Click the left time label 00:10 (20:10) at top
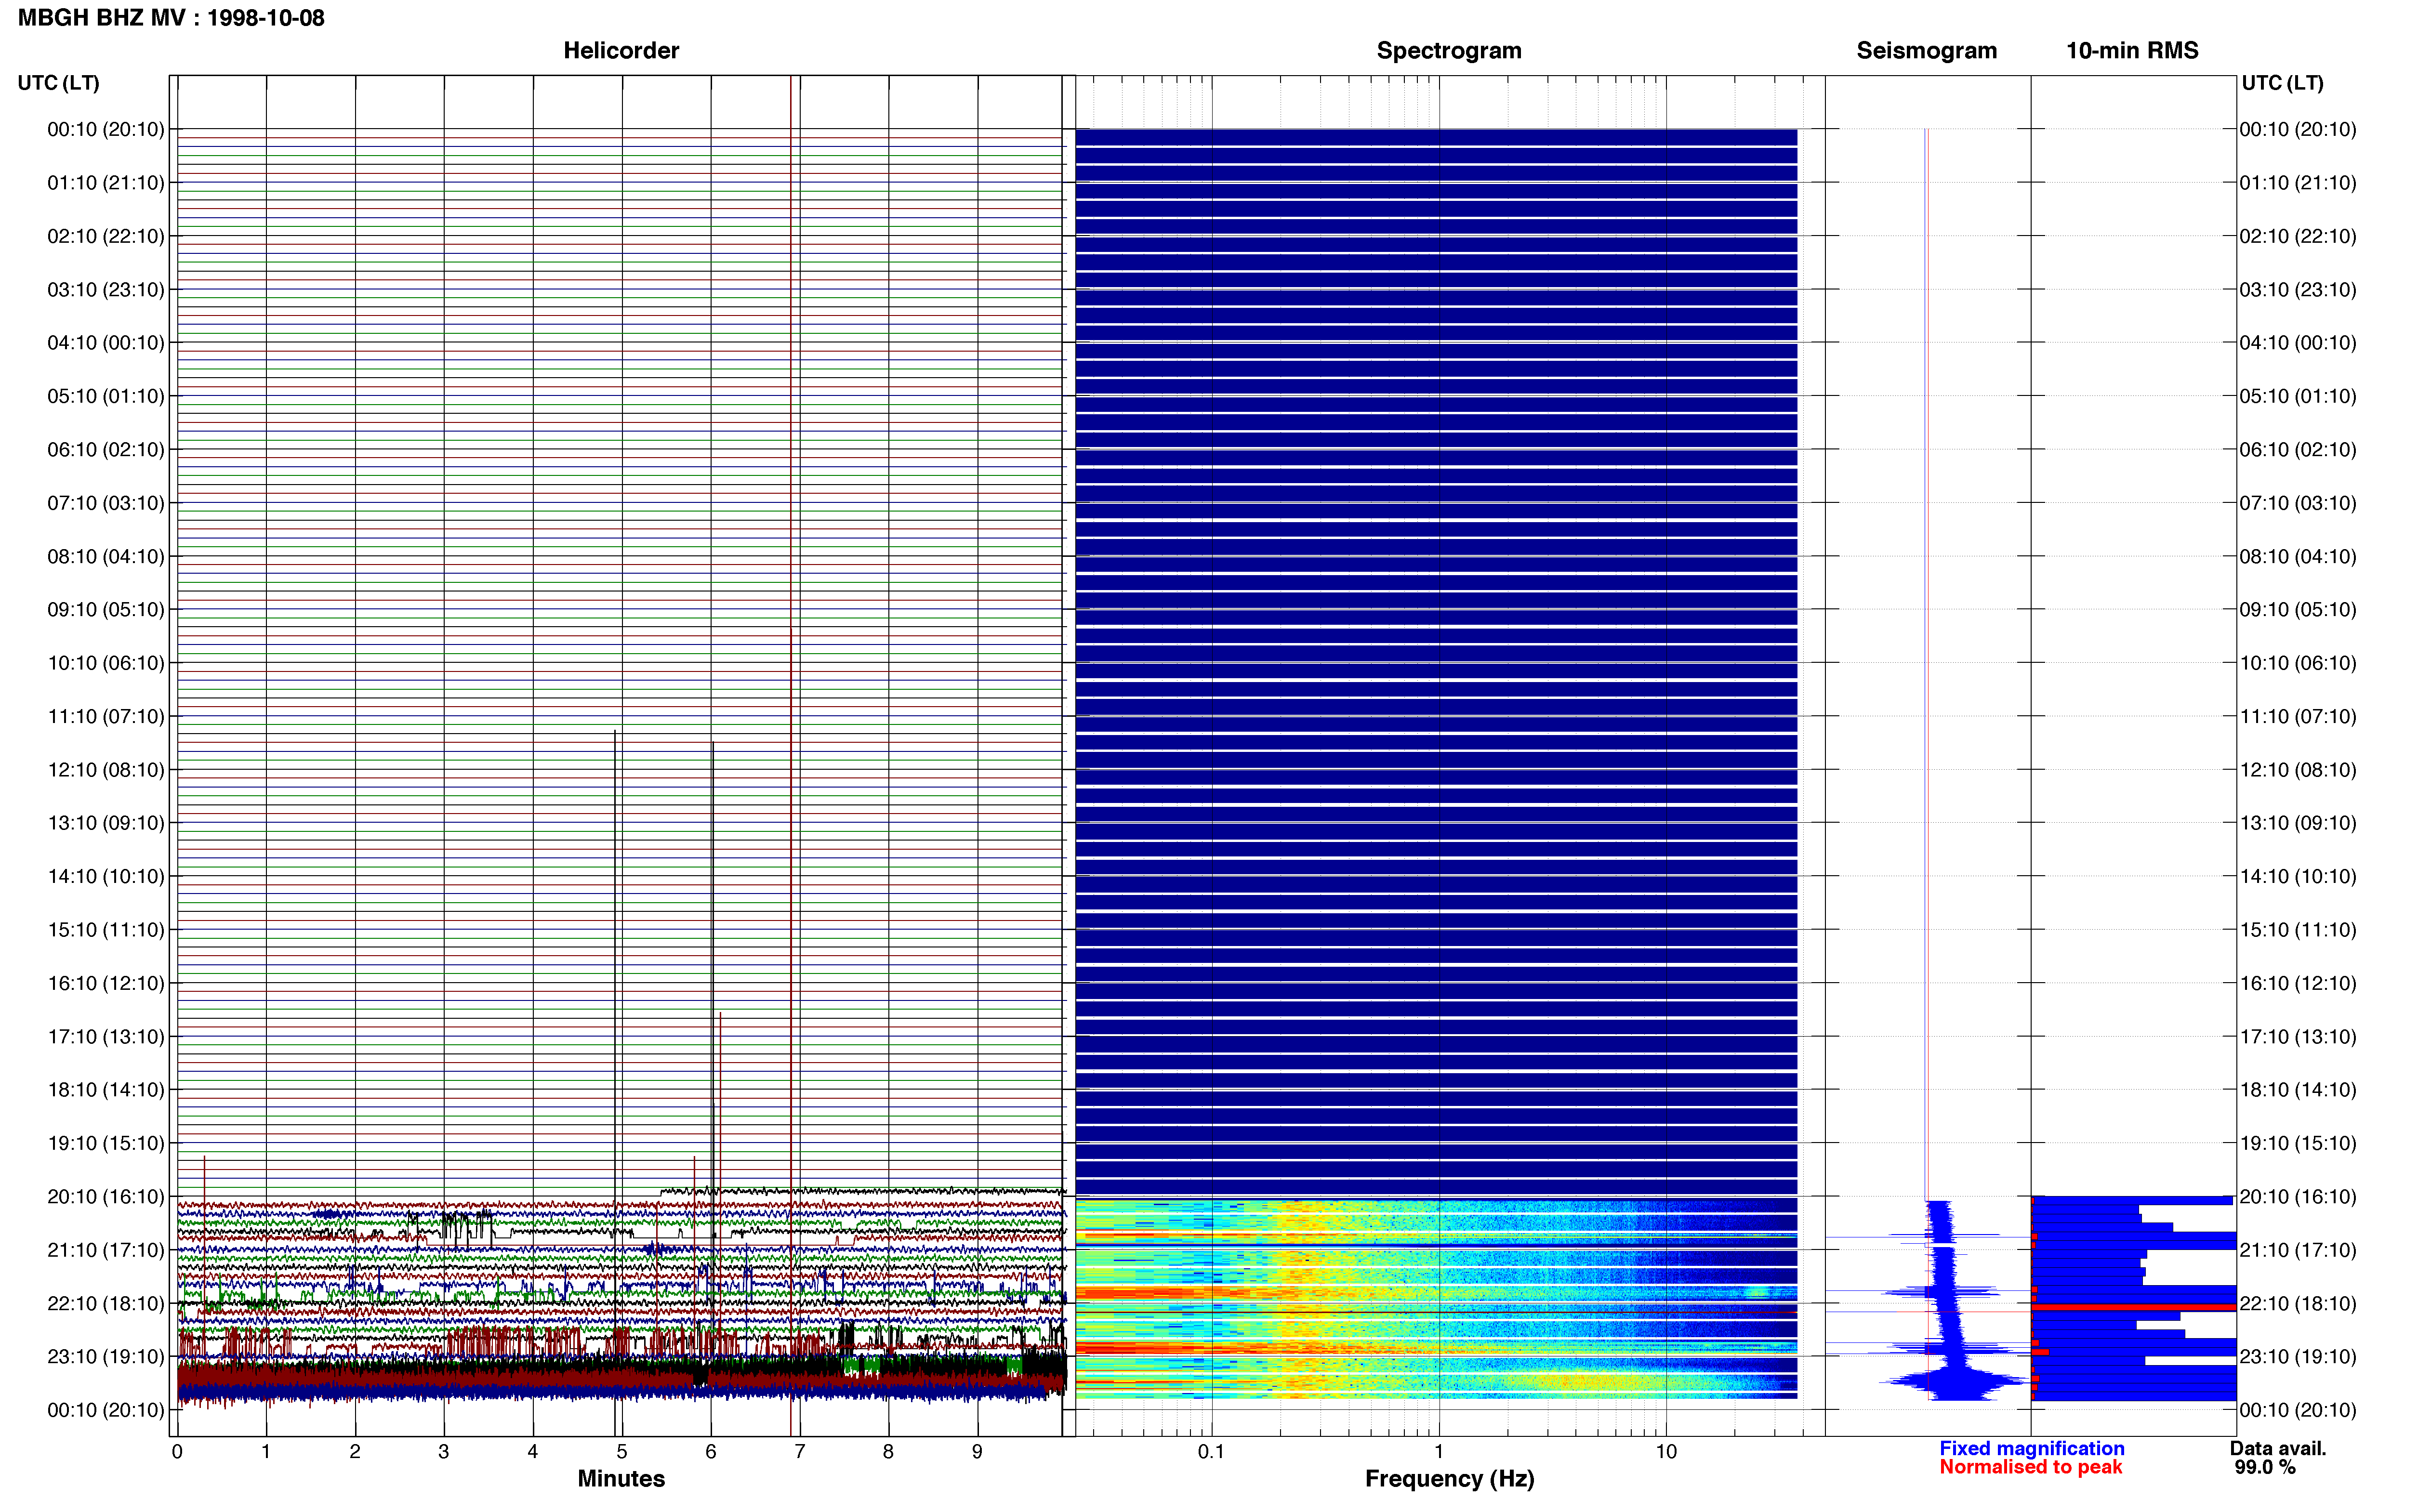Screen dimensions: 2418x1512 pyautogui.click(x=106, y=129)
